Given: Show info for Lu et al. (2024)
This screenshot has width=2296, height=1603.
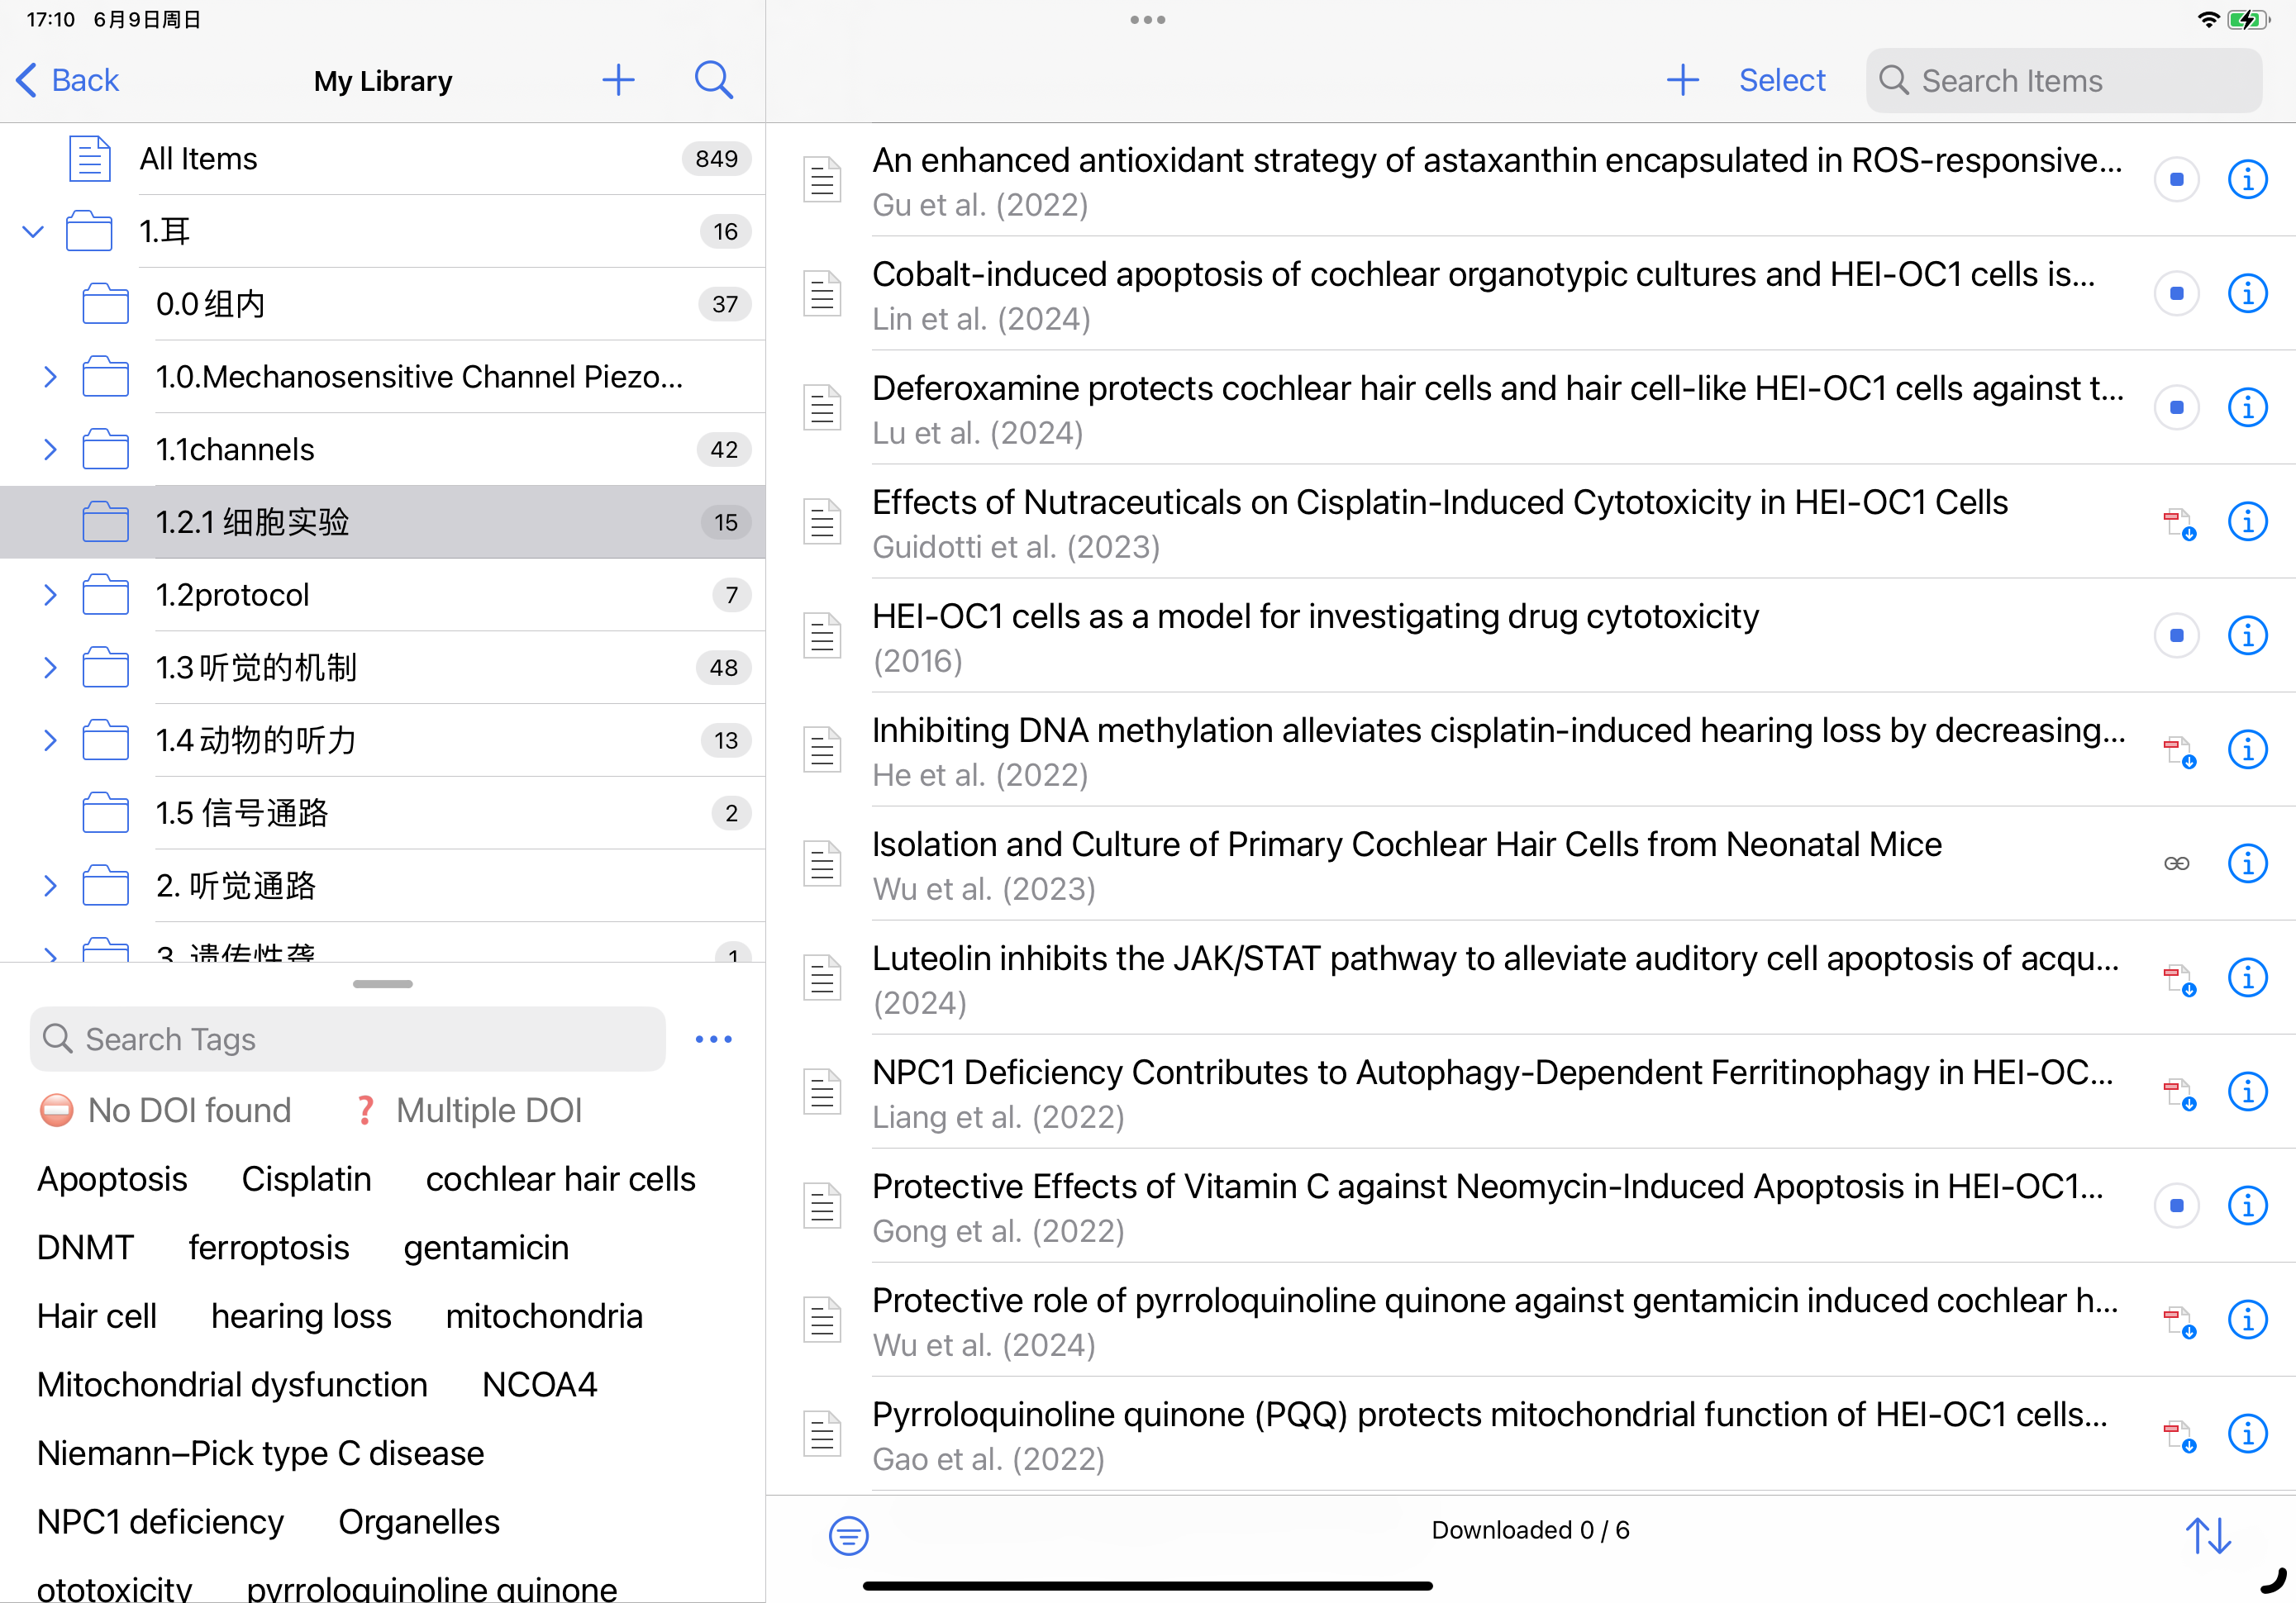Looking at the screenshot, I should pyautogui.click(x=2247, y=408).
